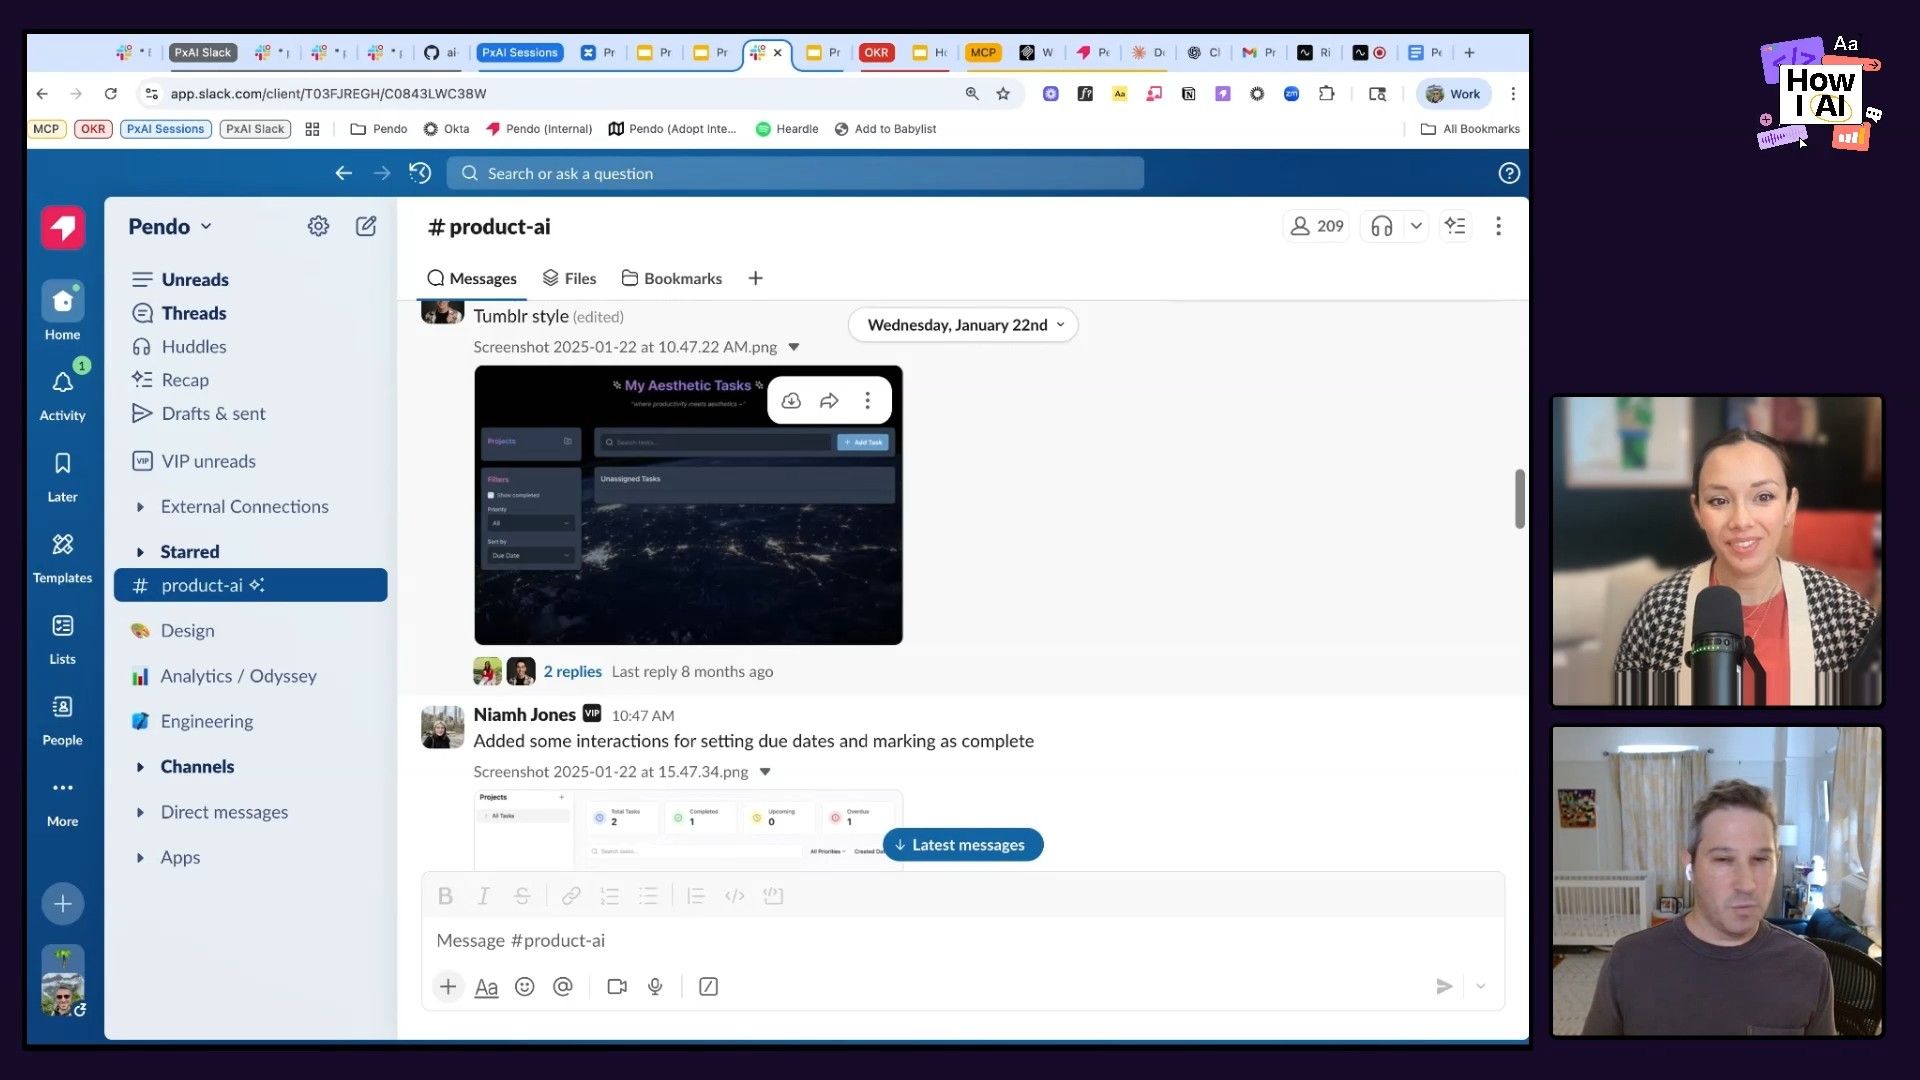Collapse the 10.47.22 AM screenshot attachment
This screenshot has height=1080, width=1920.
pos(794,347)
